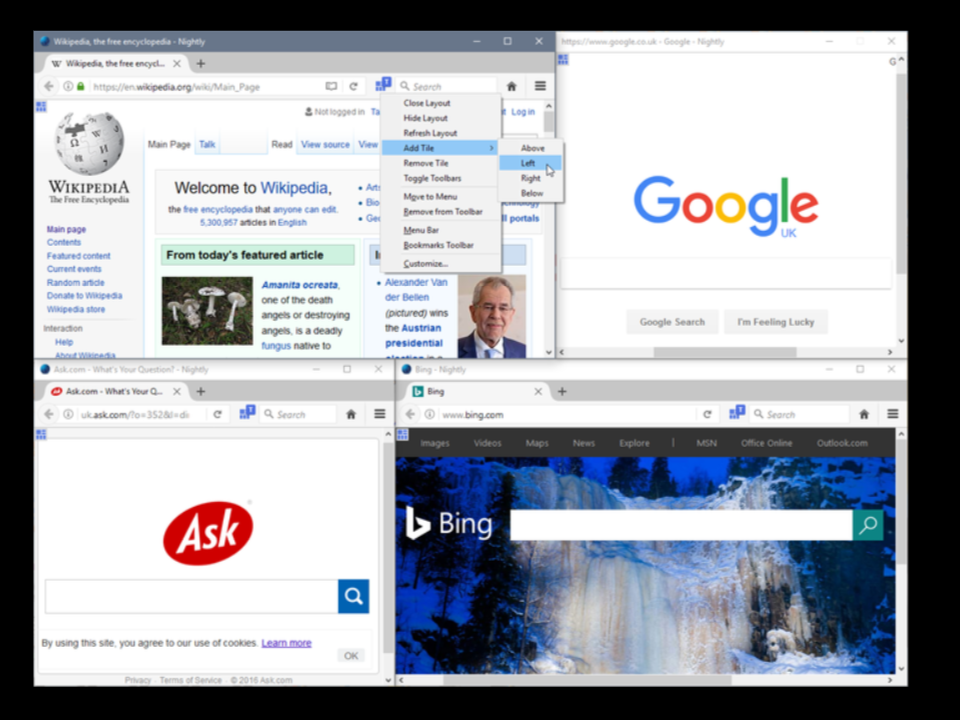Screen dimensions: 960x720
Task: Go to home page in Bing window
Action: click(864, 414)
